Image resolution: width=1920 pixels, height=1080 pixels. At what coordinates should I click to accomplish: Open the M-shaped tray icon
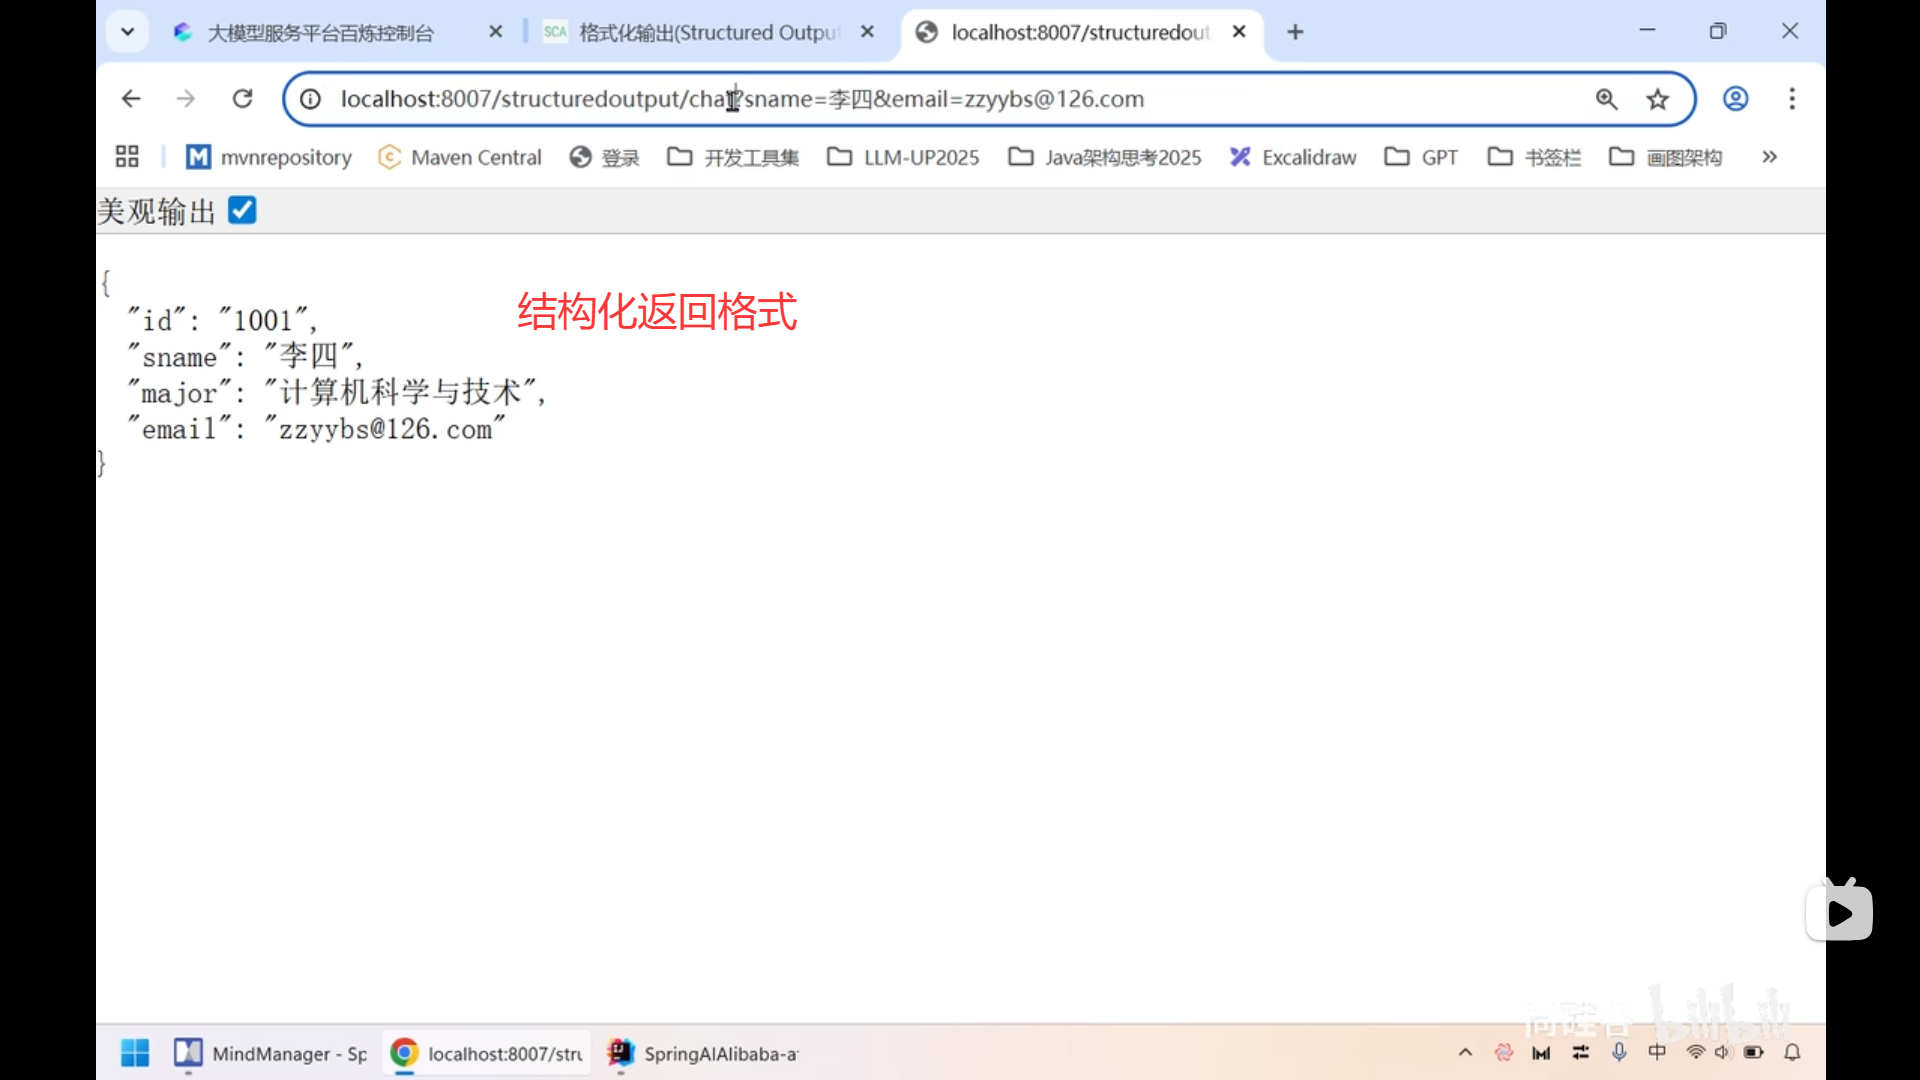tap(1541, 1052)
